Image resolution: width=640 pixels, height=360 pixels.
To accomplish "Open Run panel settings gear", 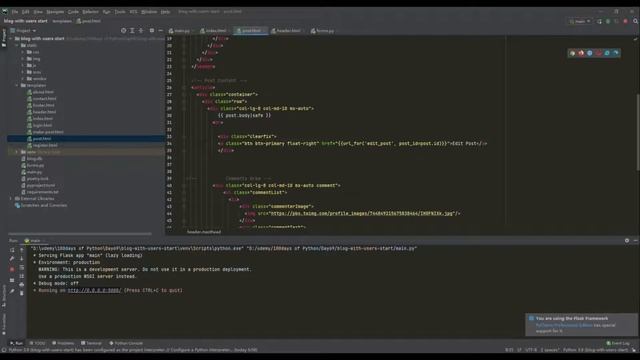I will (627, 241).
